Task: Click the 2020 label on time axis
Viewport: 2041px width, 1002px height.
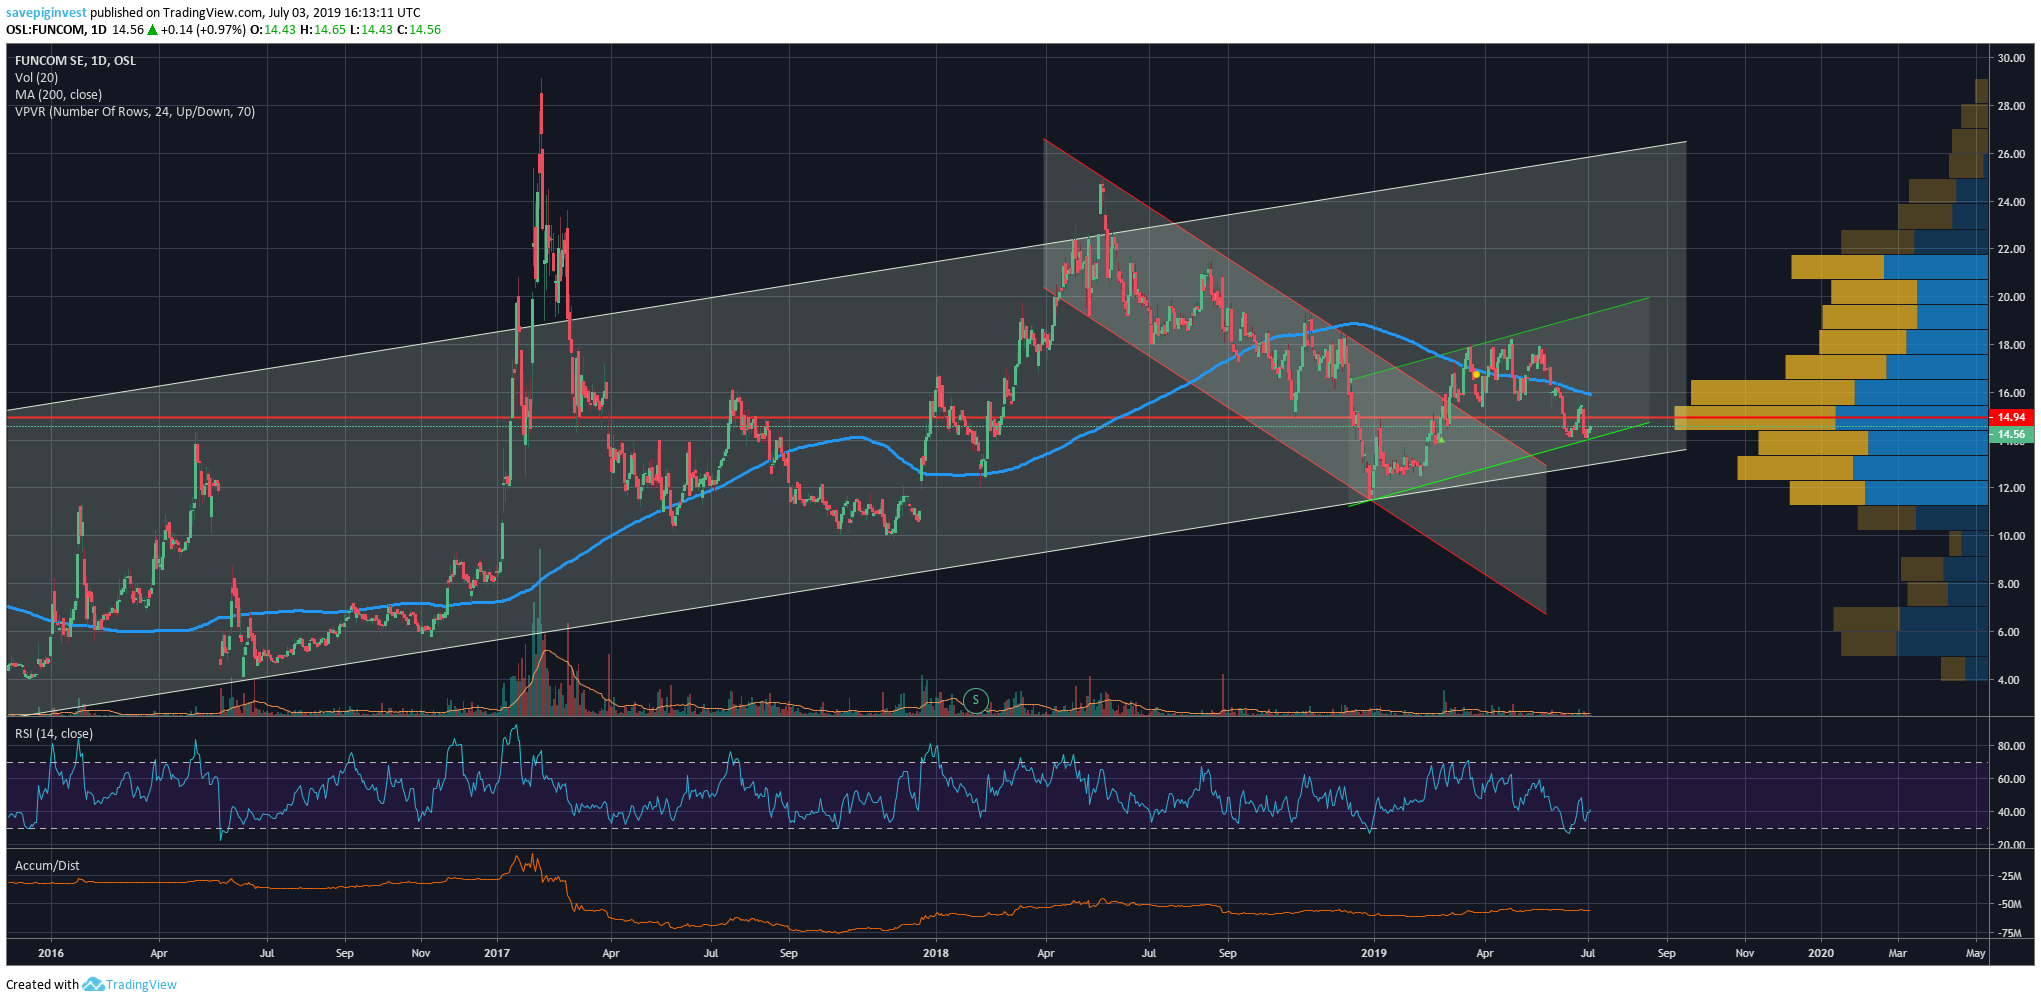Action: pos(1821,953)
